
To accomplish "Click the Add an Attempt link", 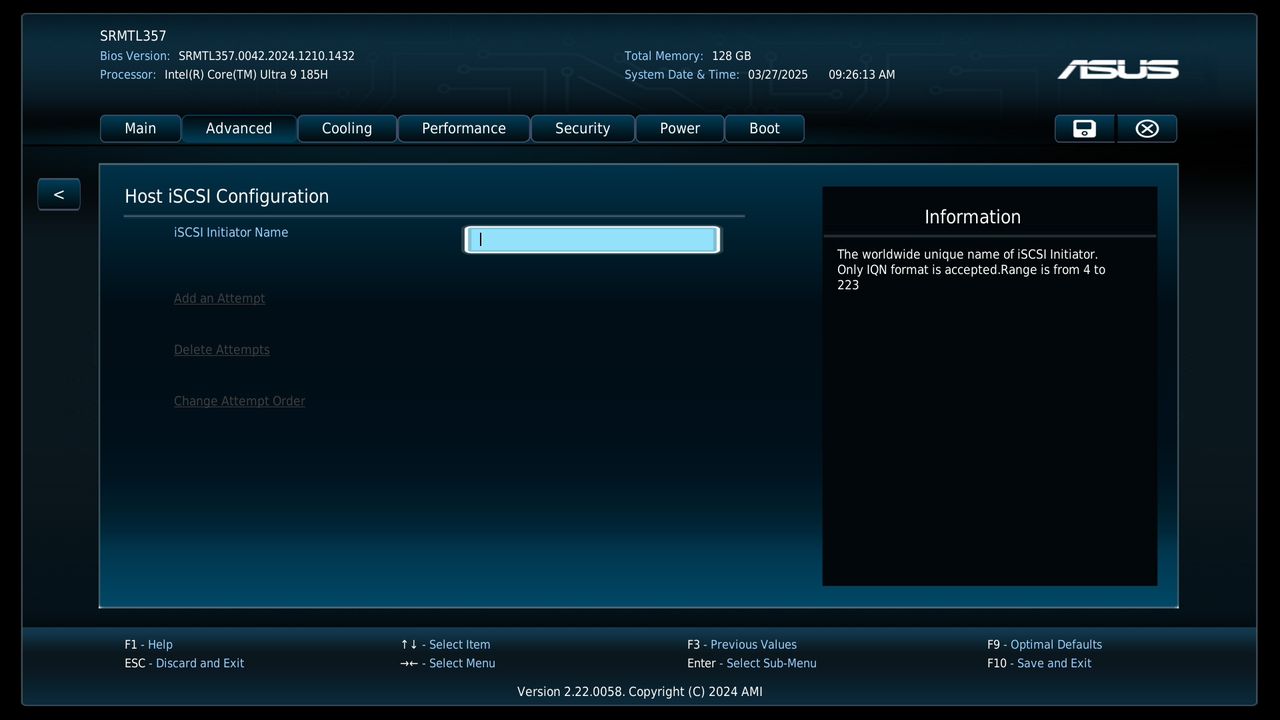I will click(x=219, y=298).
